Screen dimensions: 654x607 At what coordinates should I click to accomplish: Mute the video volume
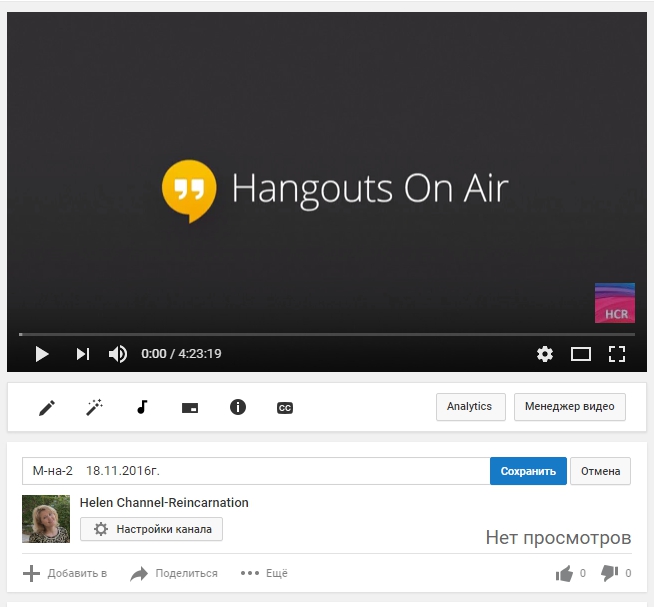pos(118,354)
